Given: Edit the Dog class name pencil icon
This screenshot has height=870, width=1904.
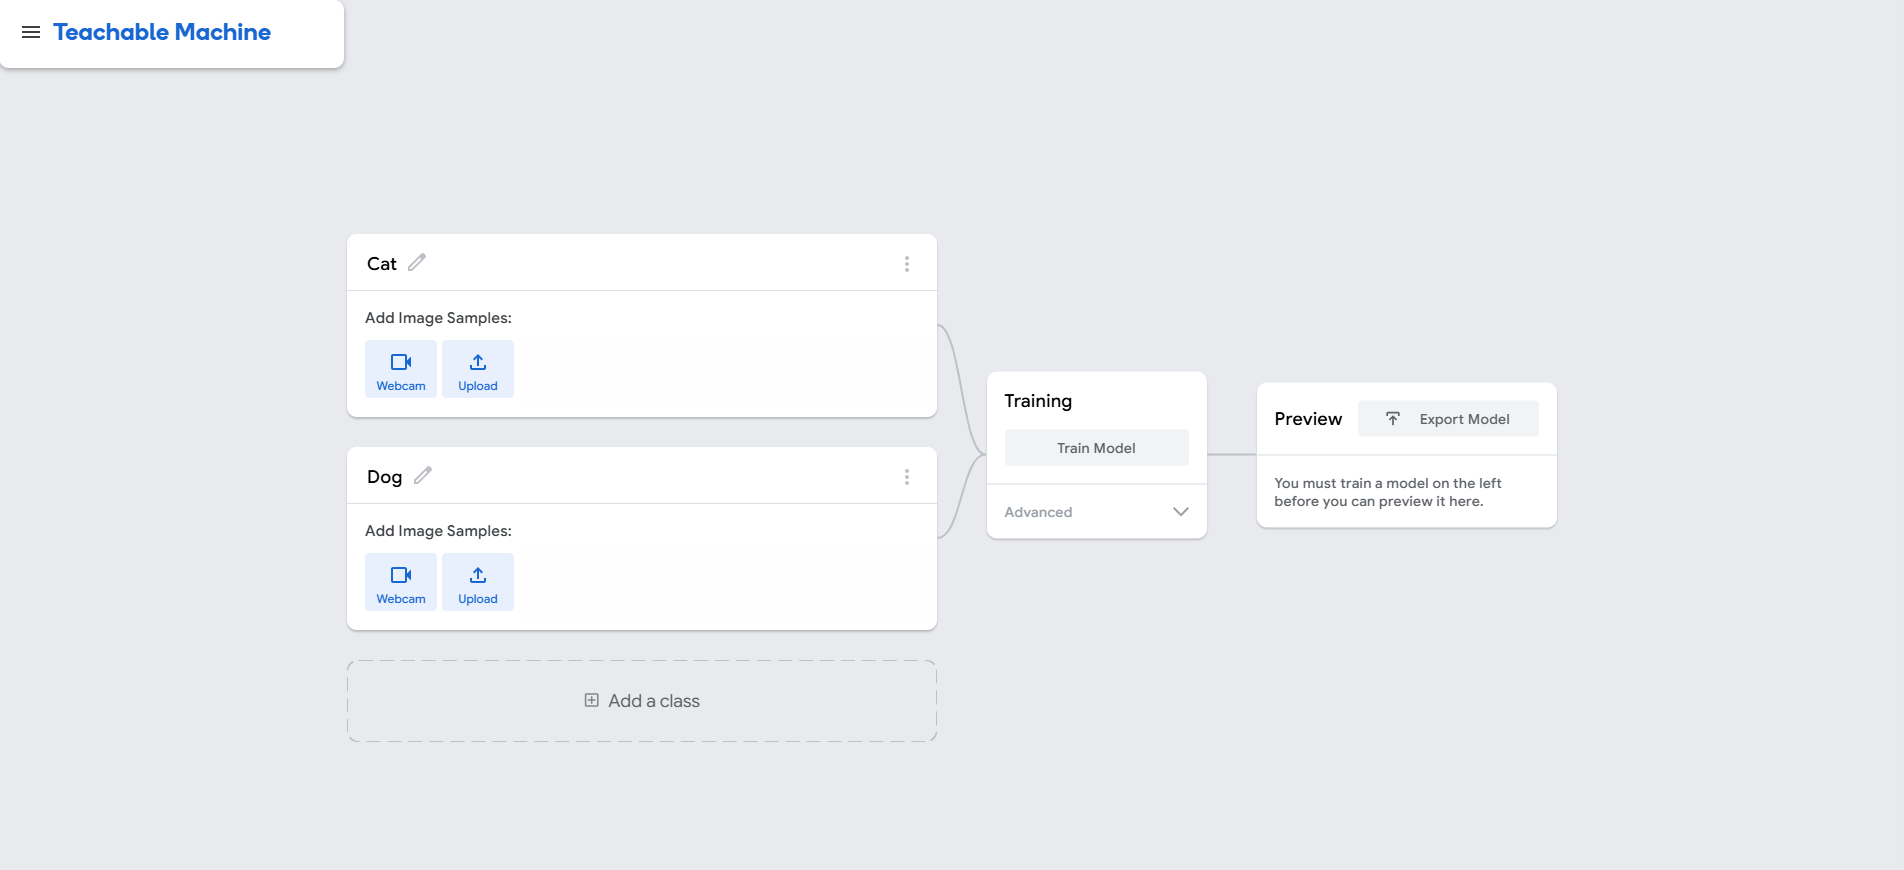Looking at the screenshot, I should click(x=423, y=475).
